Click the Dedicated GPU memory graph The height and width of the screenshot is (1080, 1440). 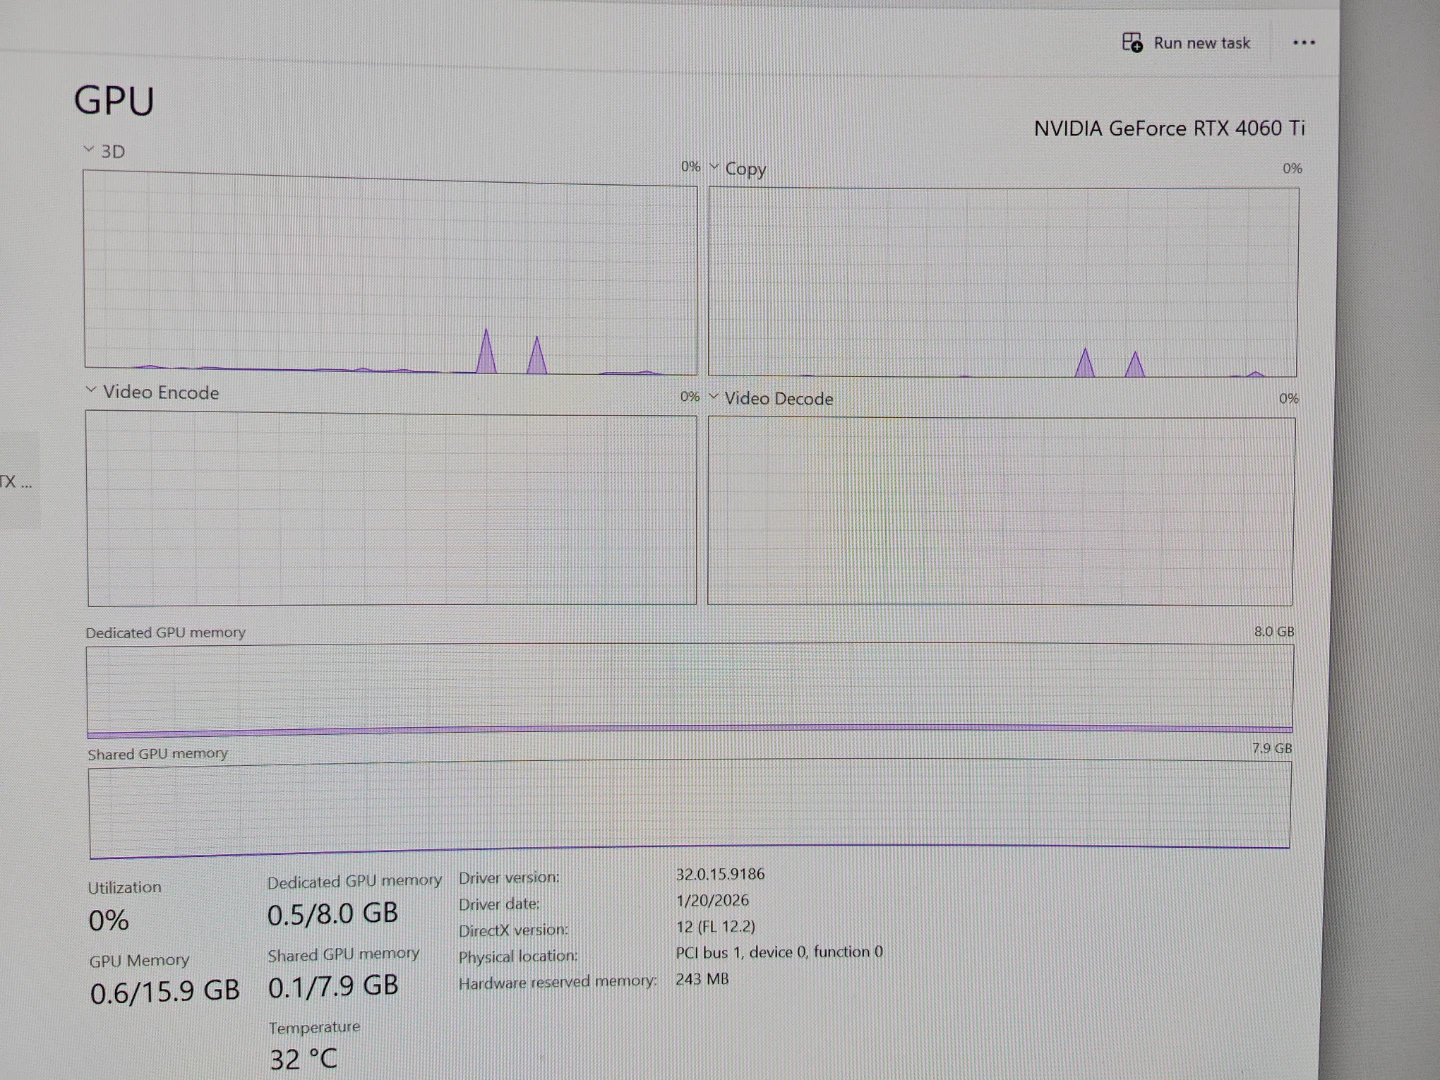coord(690,690)
